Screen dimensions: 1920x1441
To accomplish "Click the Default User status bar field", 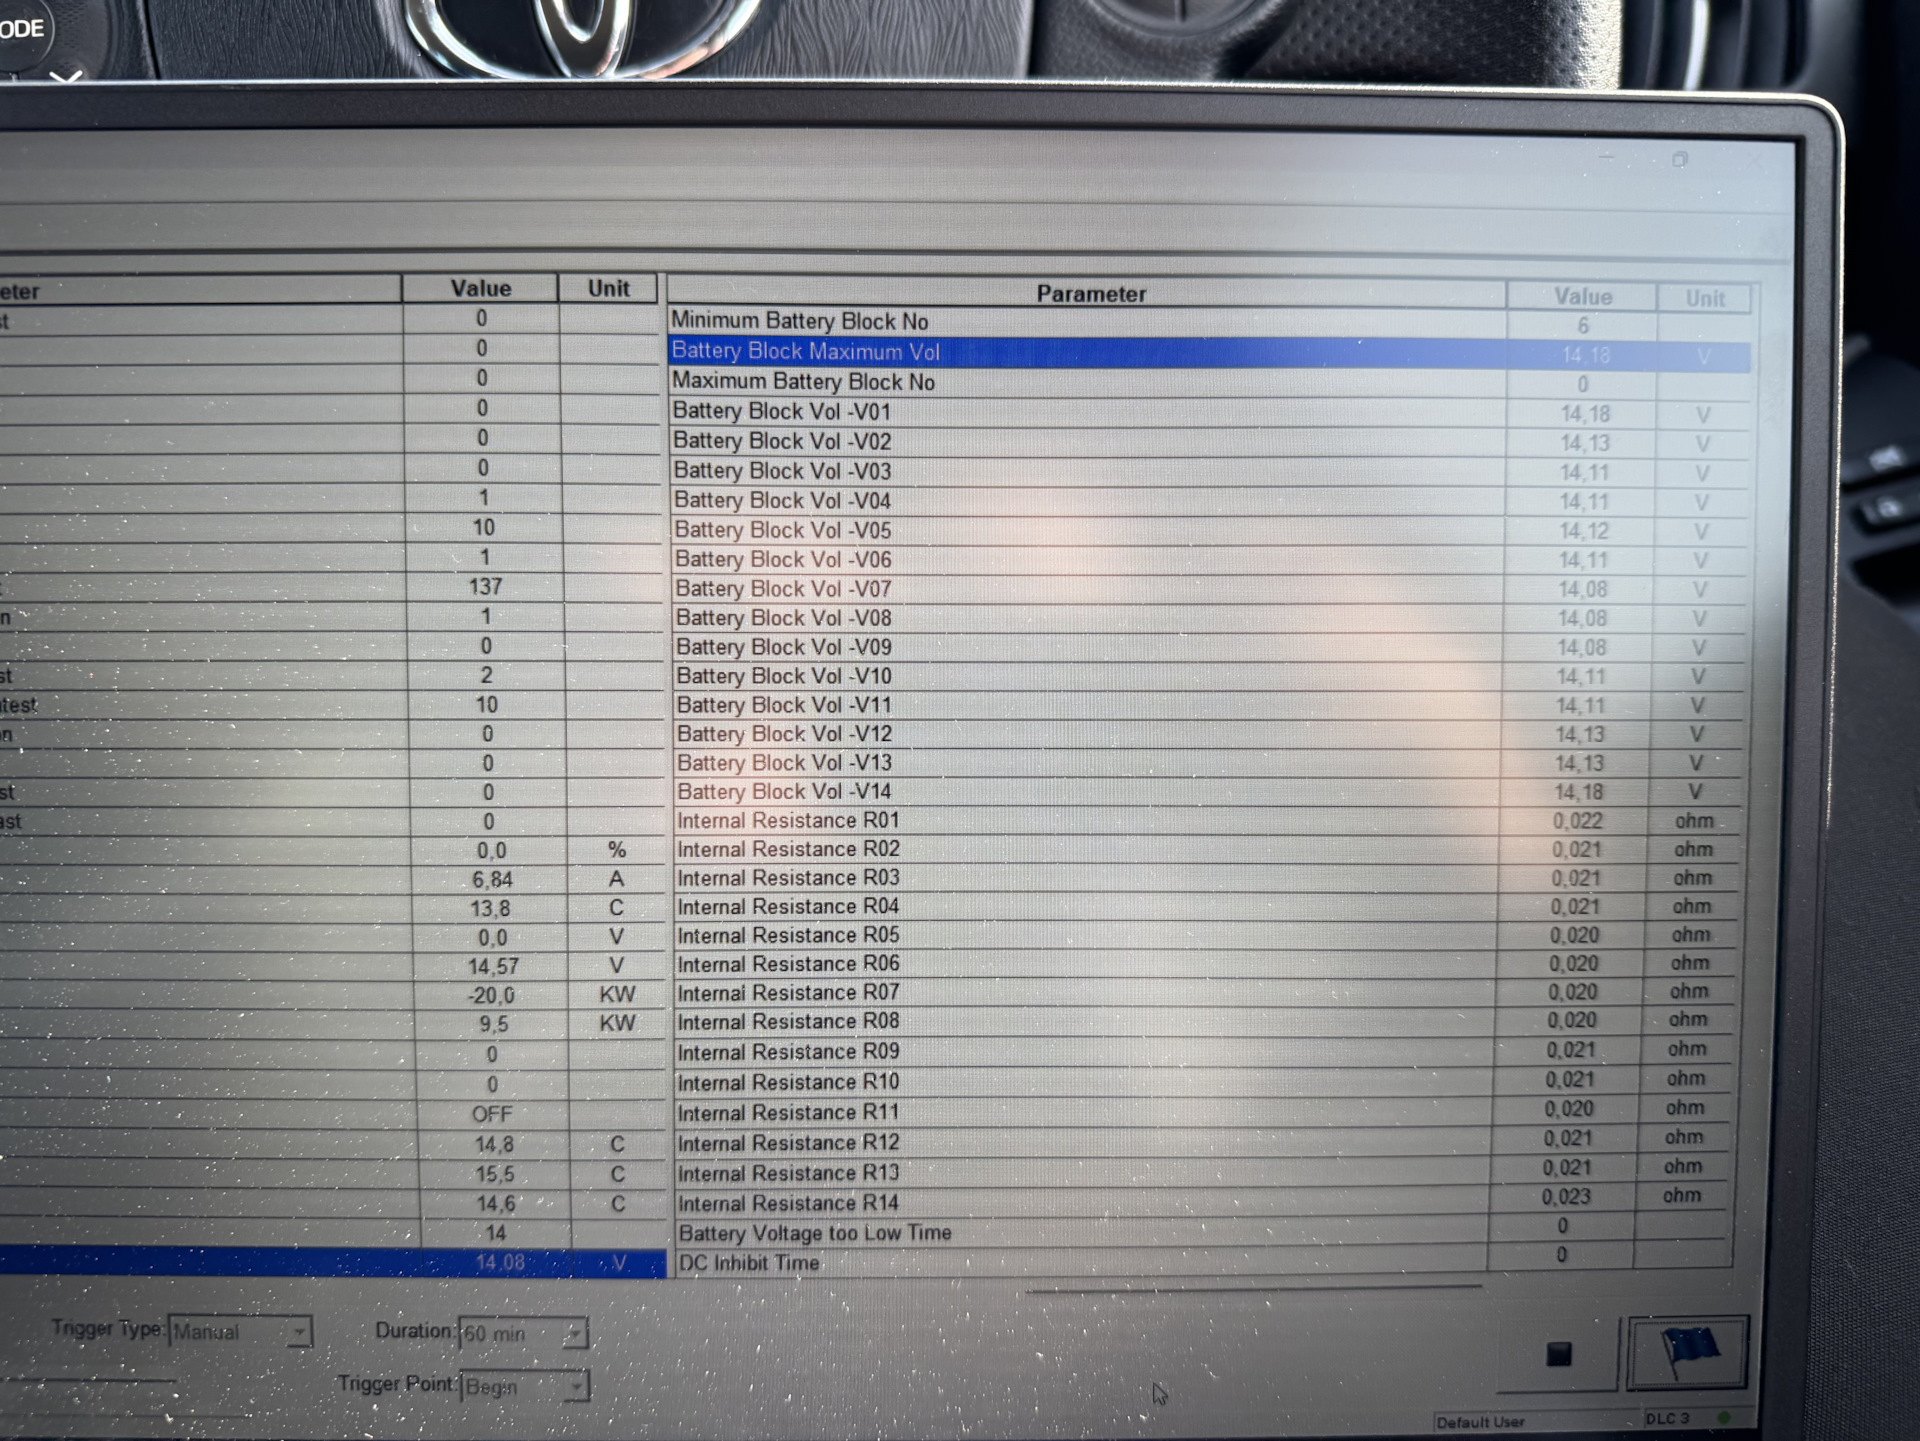I will 1480,1422.
